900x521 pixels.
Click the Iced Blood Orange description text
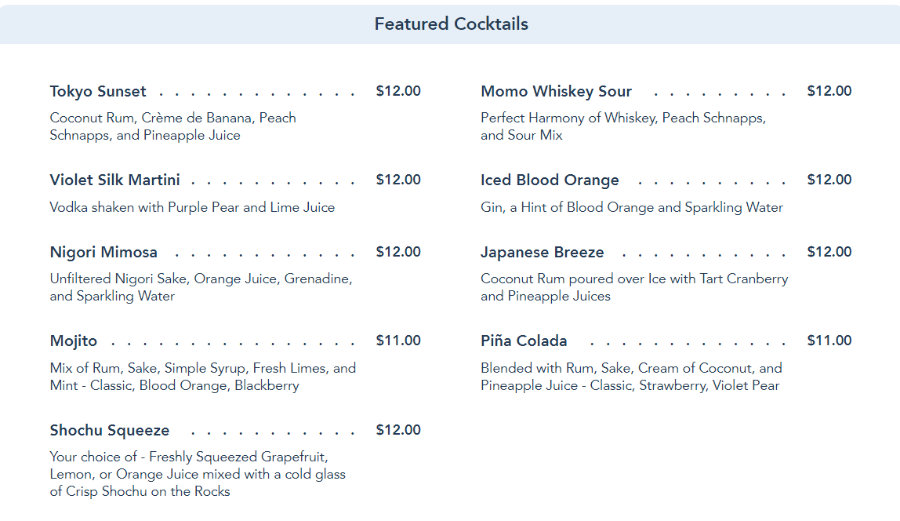[x=631, y=208]
